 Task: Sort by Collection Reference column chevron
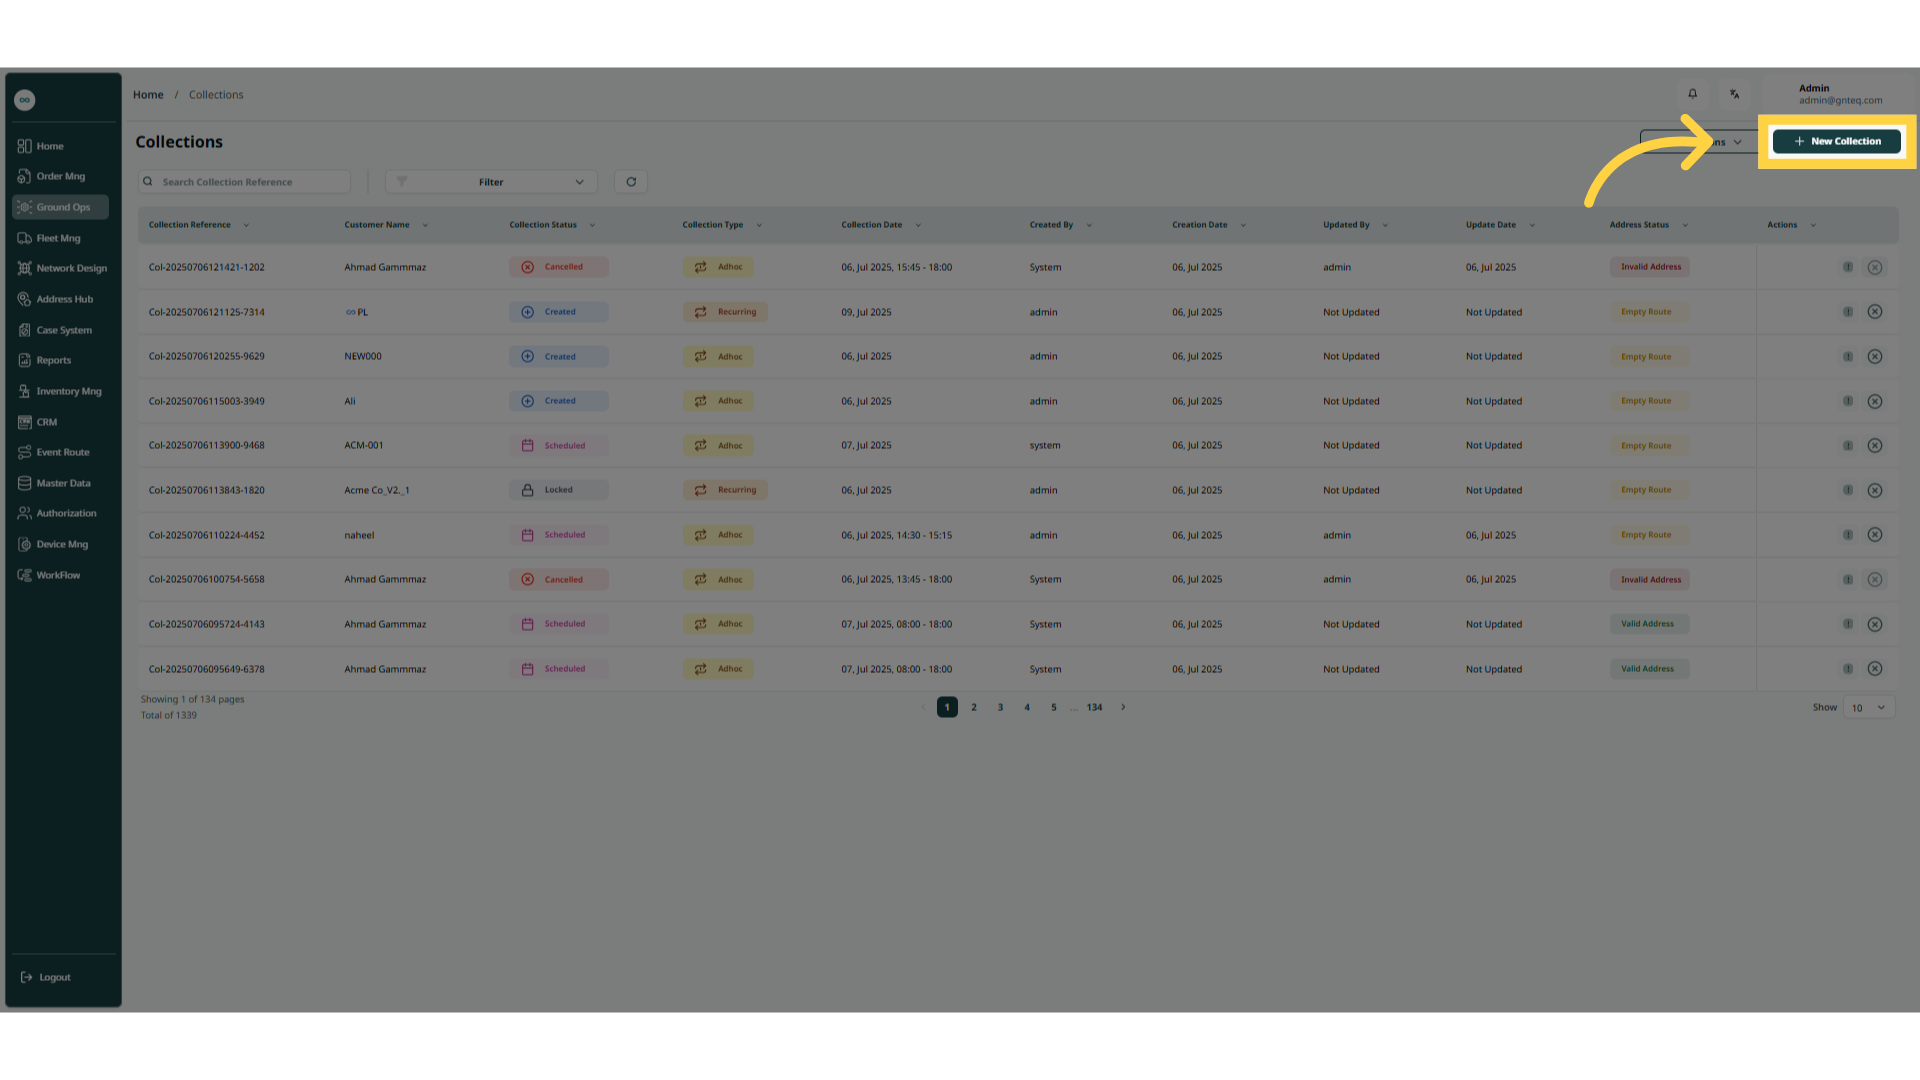pyautogui.click(x=246, y=225)
